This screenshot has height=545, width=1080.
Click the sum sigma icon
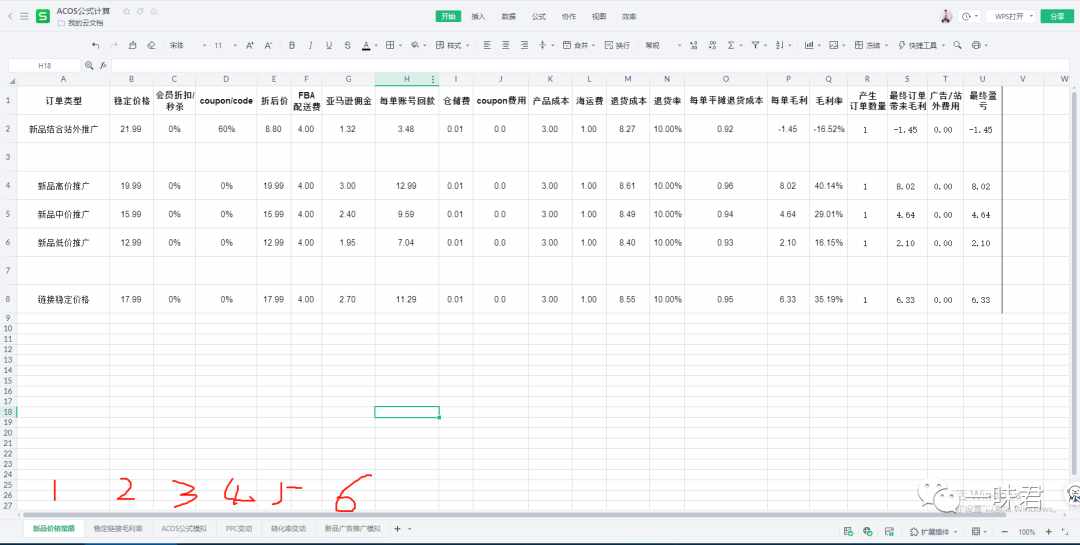tap(731, 45)
